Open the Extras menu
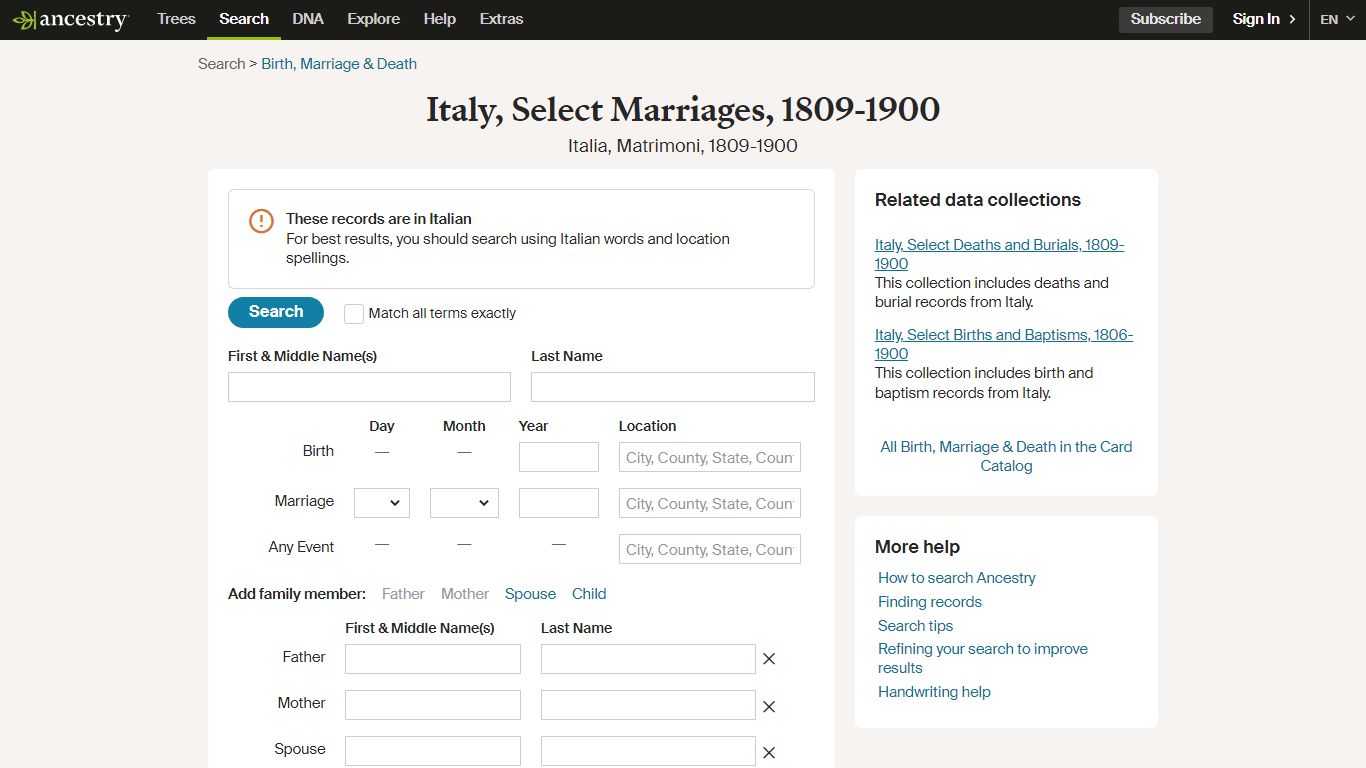 (501, 19)
